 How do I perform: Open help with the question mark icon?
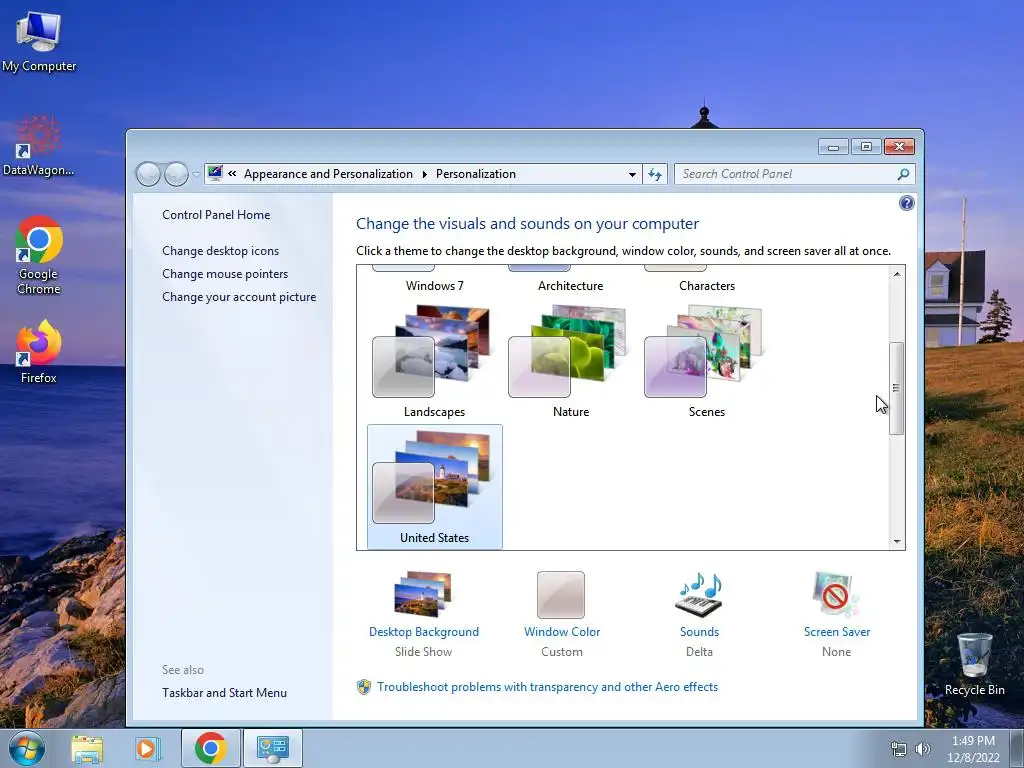coord(906,203)
